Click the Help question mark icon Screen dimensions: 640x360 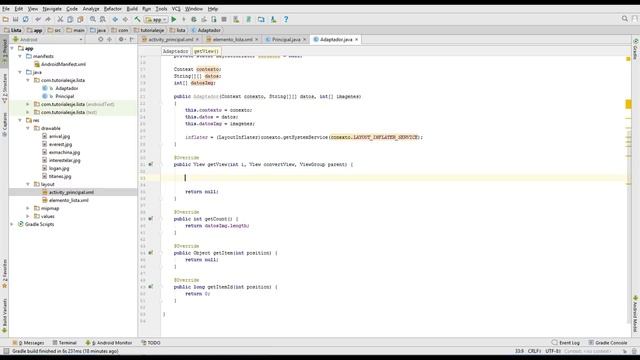click(x=286, y=19)
